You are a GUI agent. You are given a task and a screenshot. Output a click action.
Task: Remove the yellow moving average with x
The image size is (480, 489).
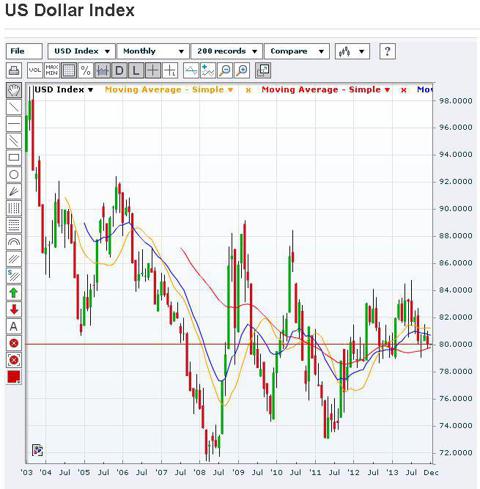point(248,90)
